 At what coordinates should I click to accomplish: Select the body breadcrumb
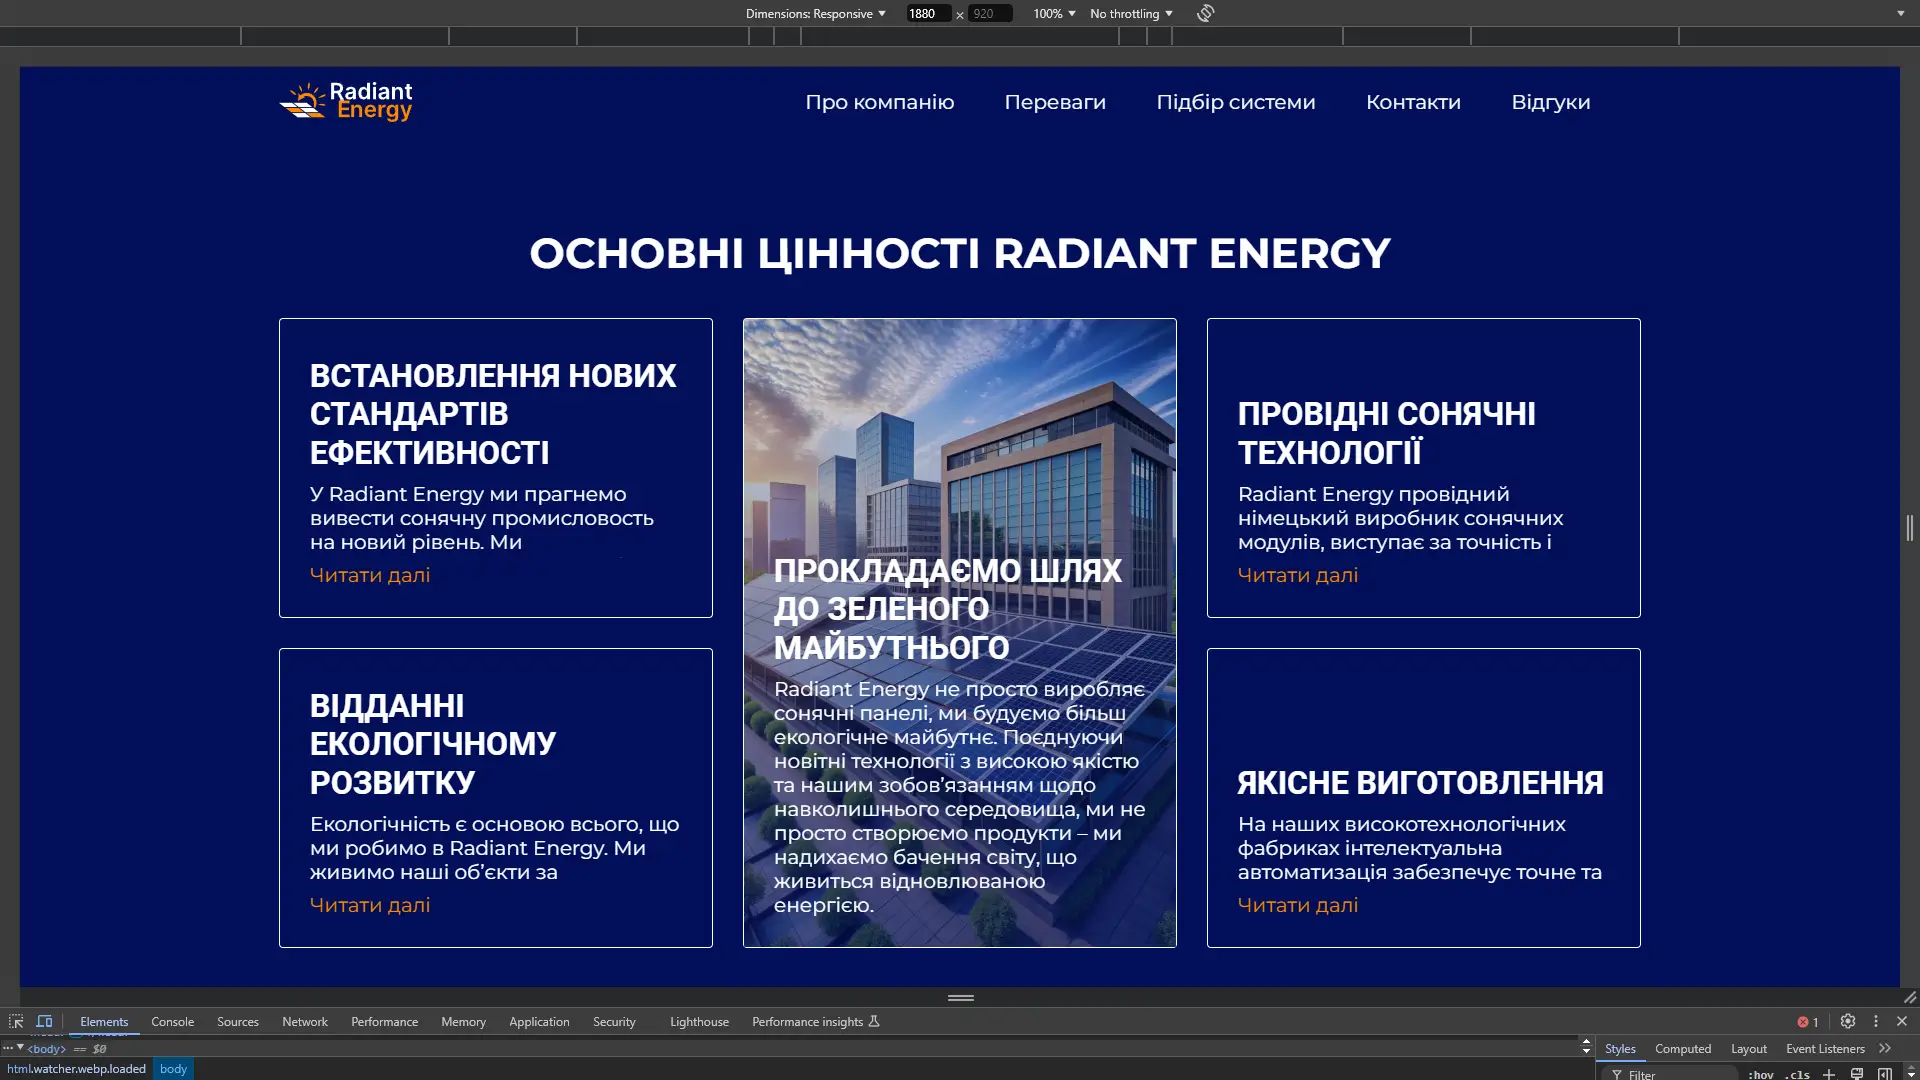click(x=173, y=1068)
